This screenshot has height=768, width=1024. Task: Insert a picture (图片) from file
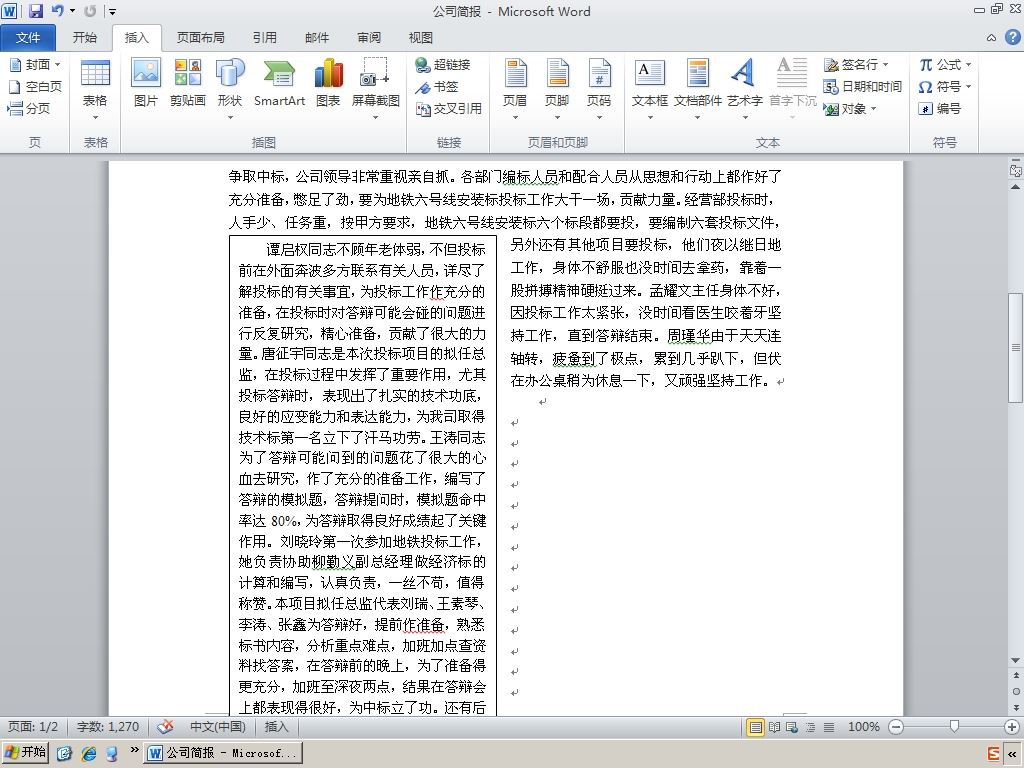coord(146,82)
